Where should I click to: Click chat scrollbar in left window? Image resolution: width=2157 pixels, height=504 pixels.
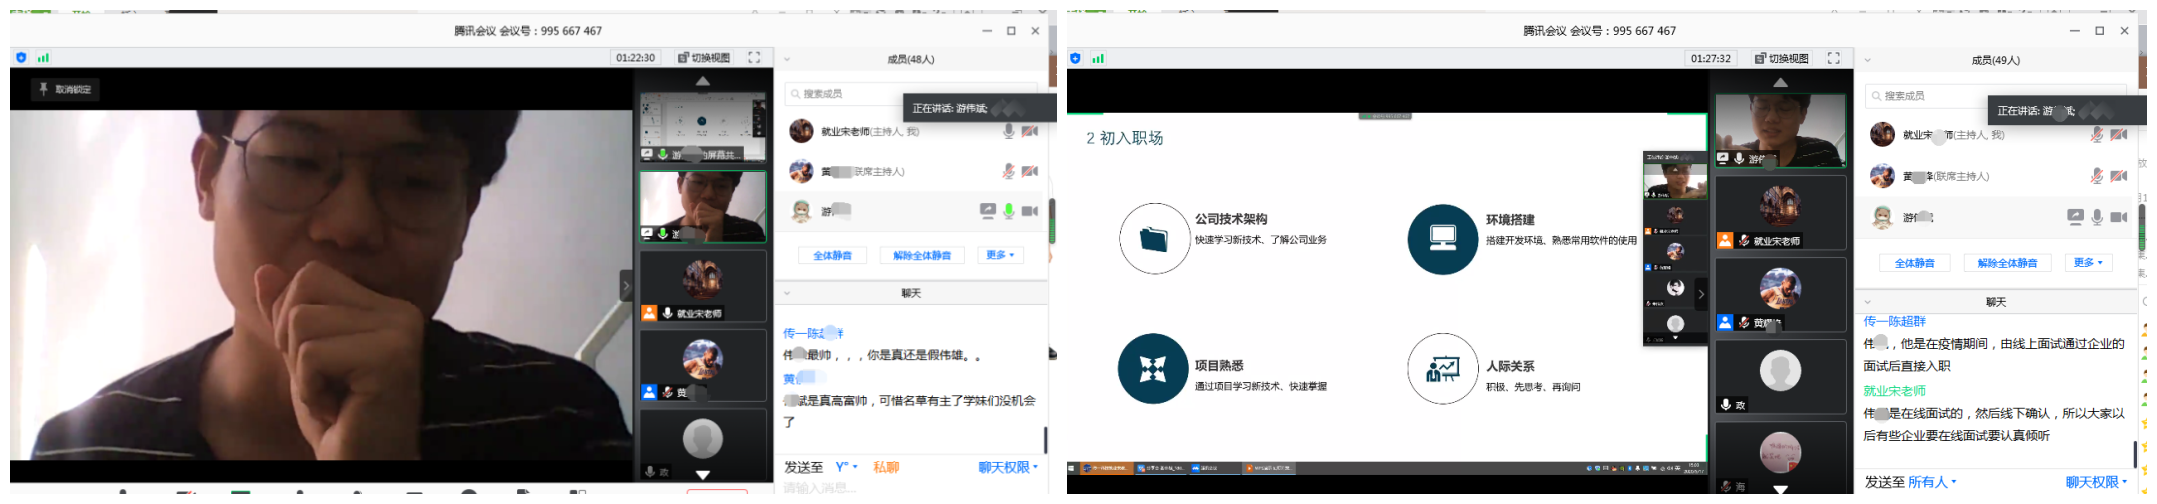coord(1045,440)
